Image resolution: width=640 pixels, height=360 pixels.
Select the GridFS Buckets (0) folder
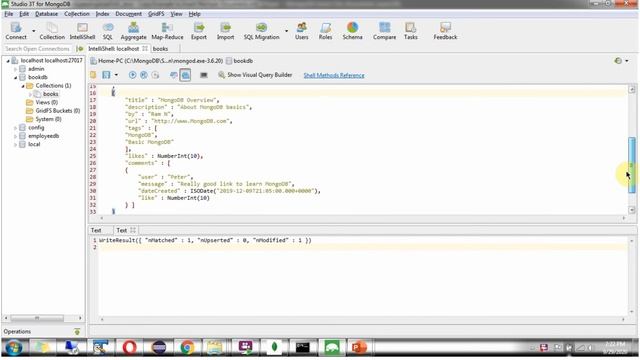(58, 111)
